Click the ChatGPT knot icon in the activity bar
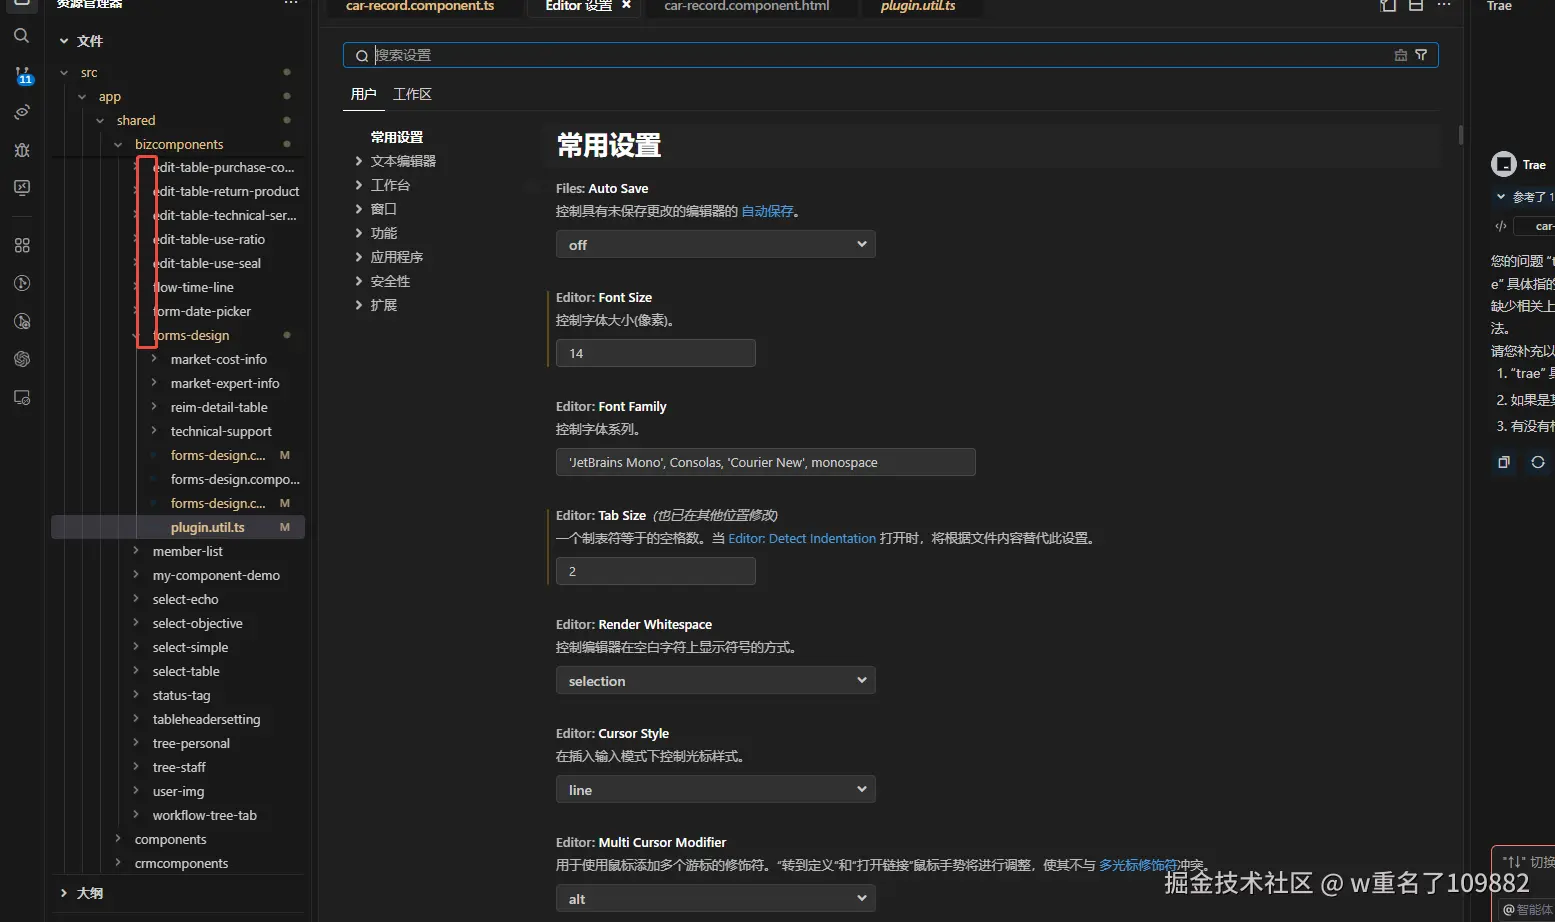The height and width of the screenshot is (922, 1555). click(x=22, y=359)
